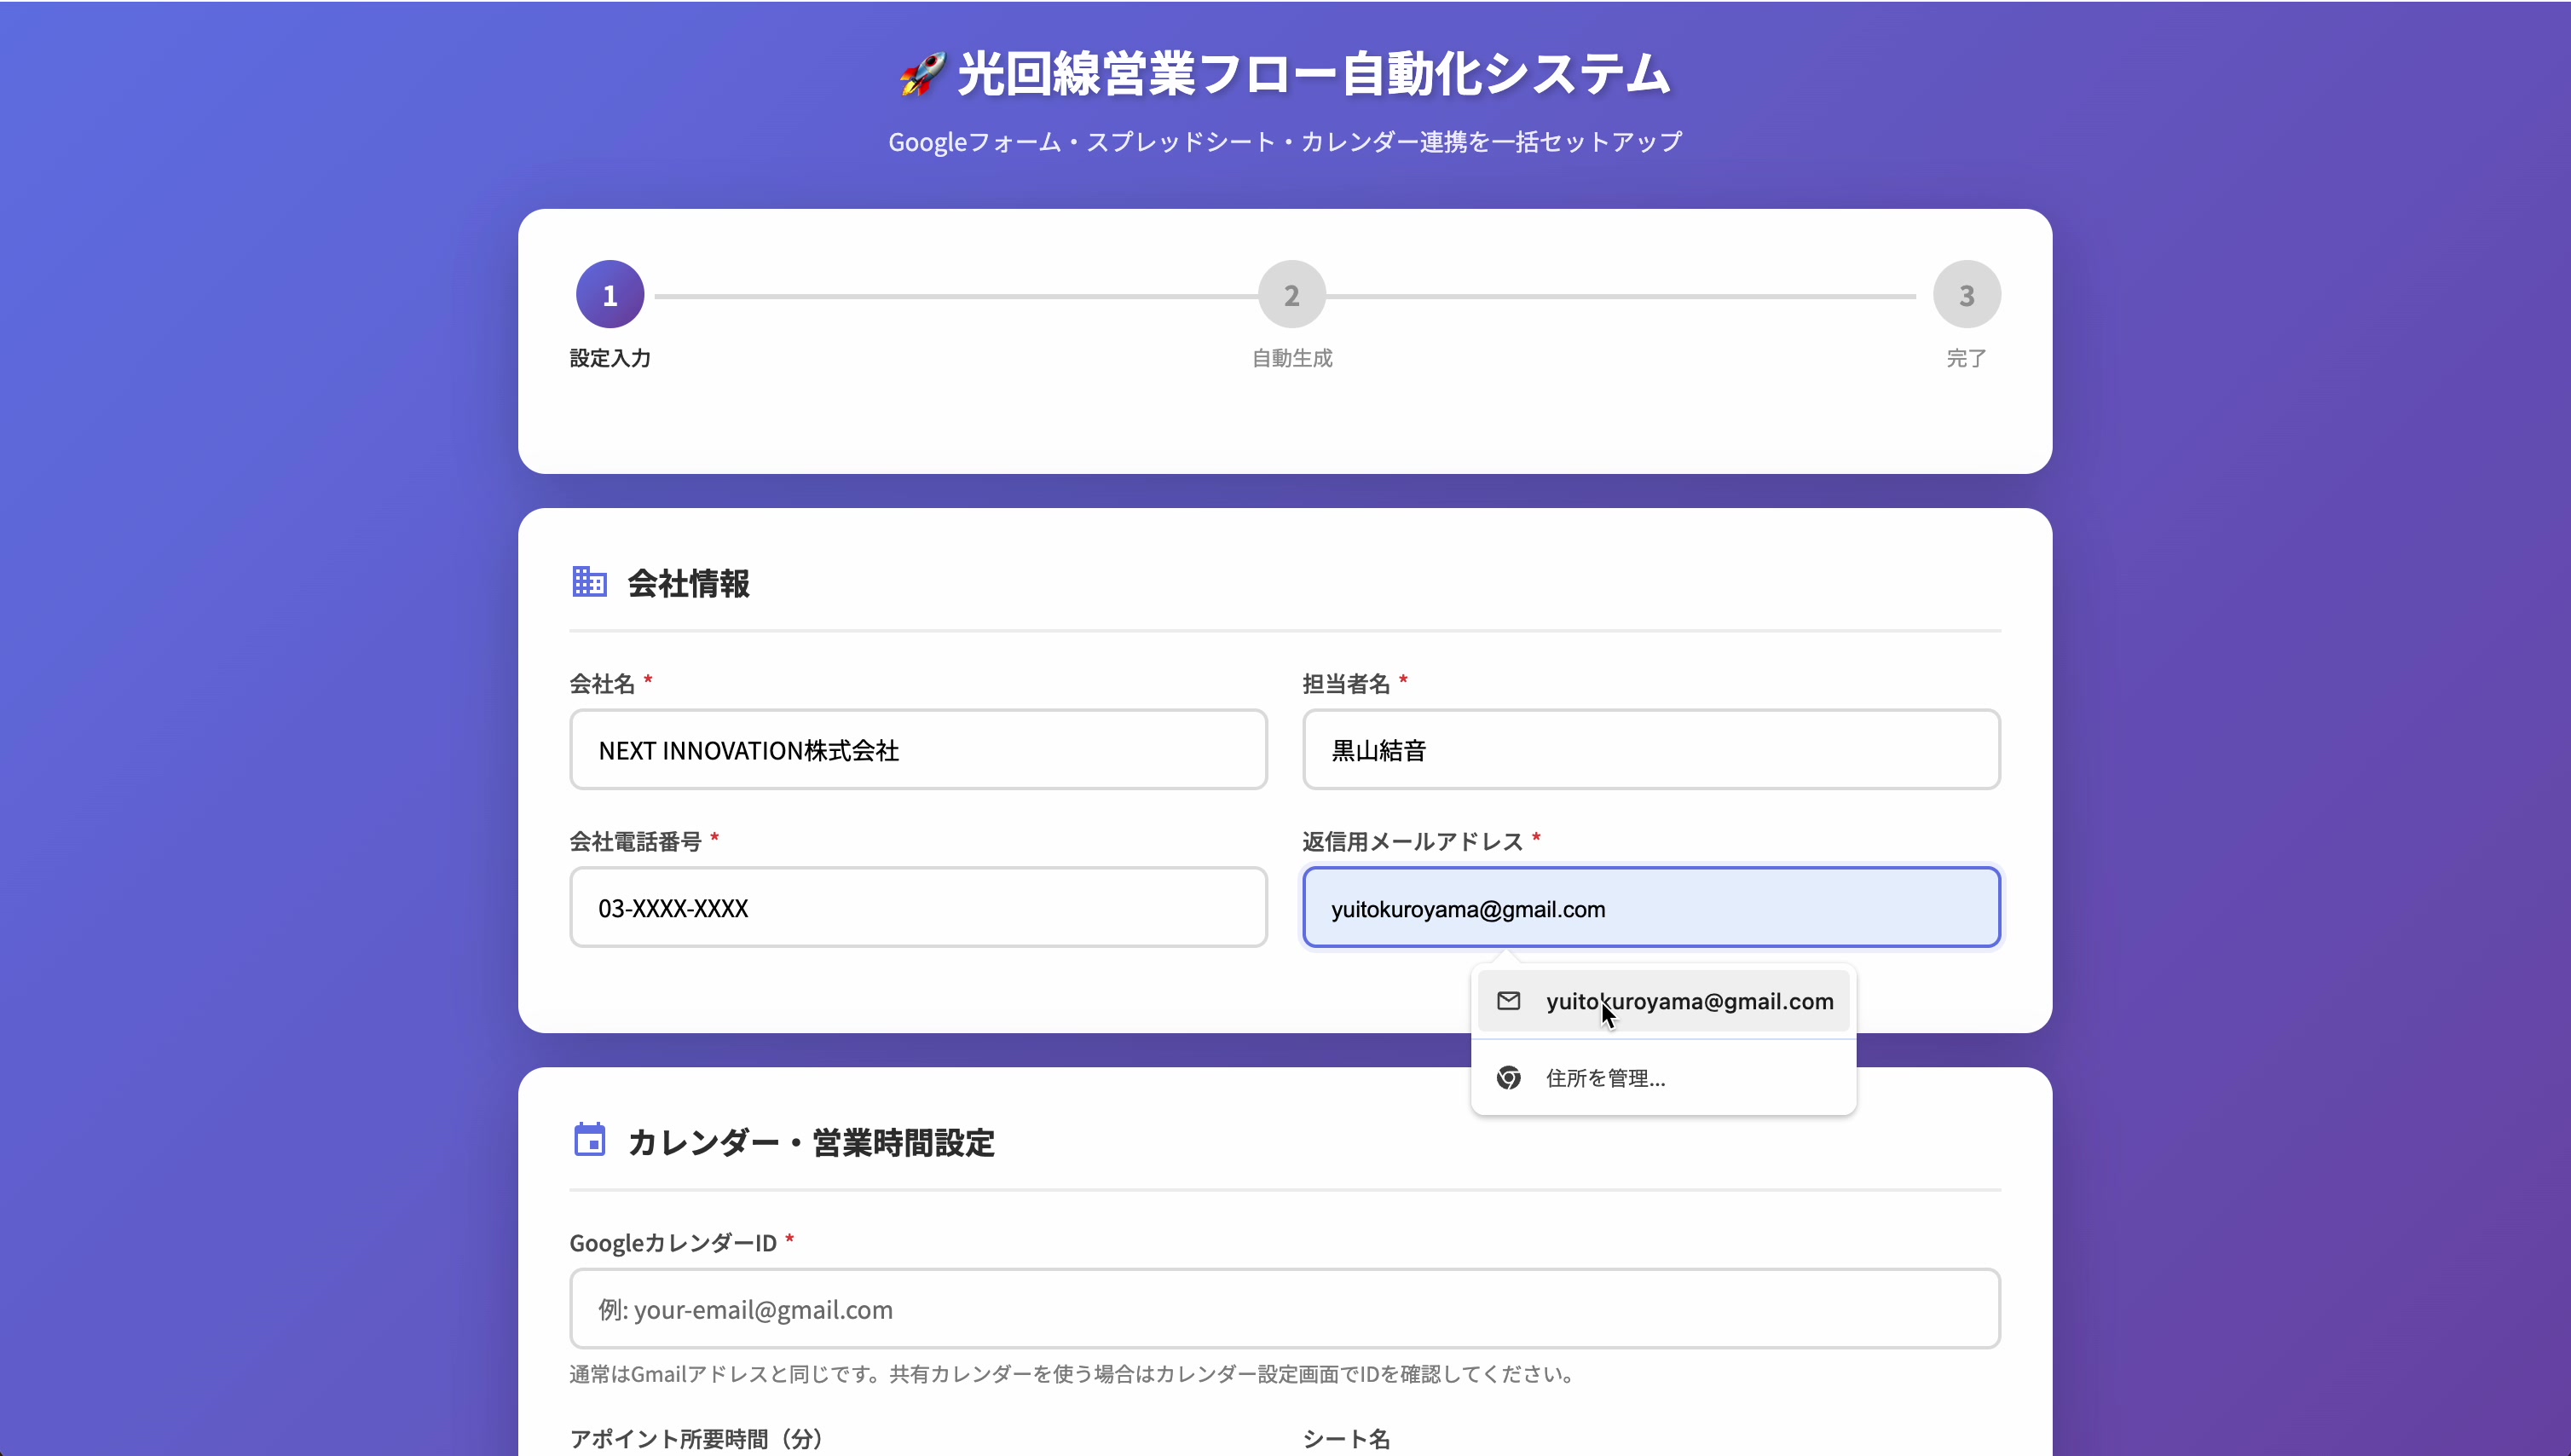Image resolution: width=2571 pixels, height=1456 pixels.
Task: Click the progress bar between step 1 and 2
Action: 950,294
